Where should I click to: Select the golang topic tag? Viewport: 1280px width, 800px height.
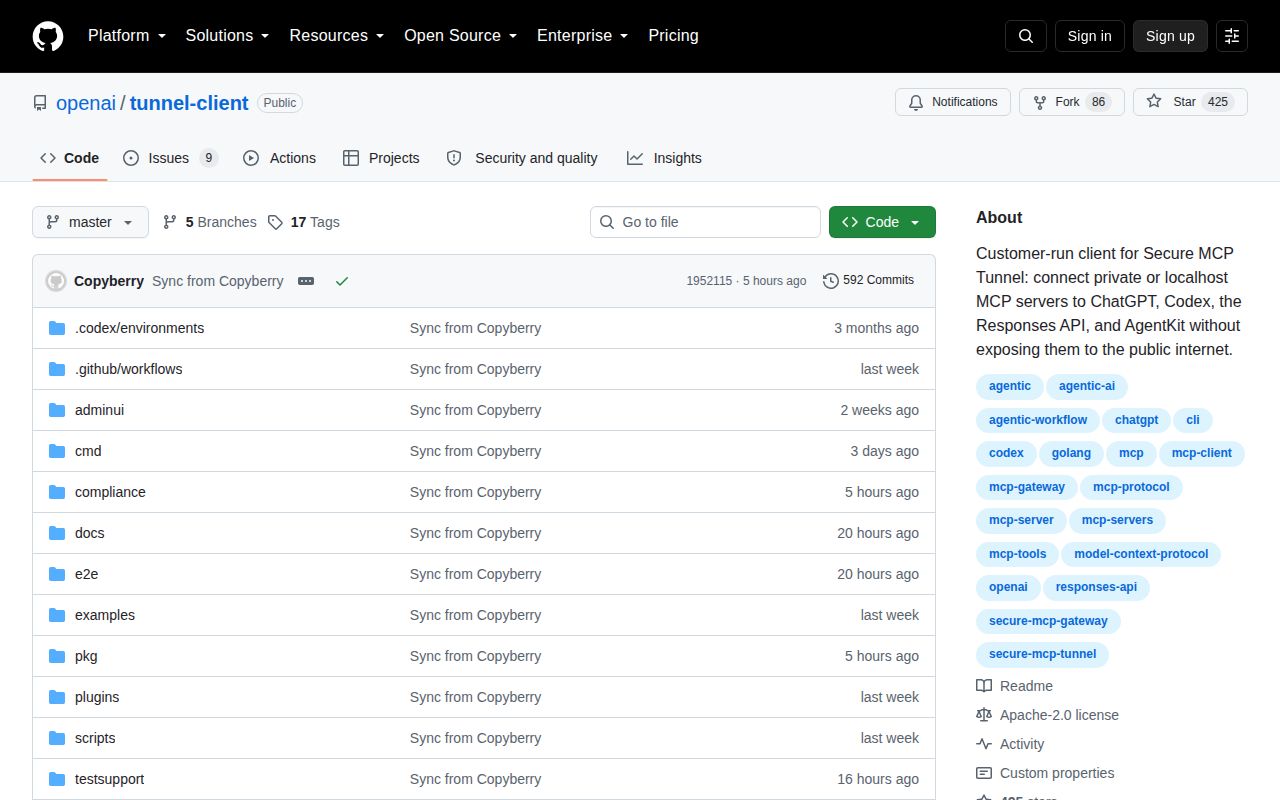[x=1071, y=453]
